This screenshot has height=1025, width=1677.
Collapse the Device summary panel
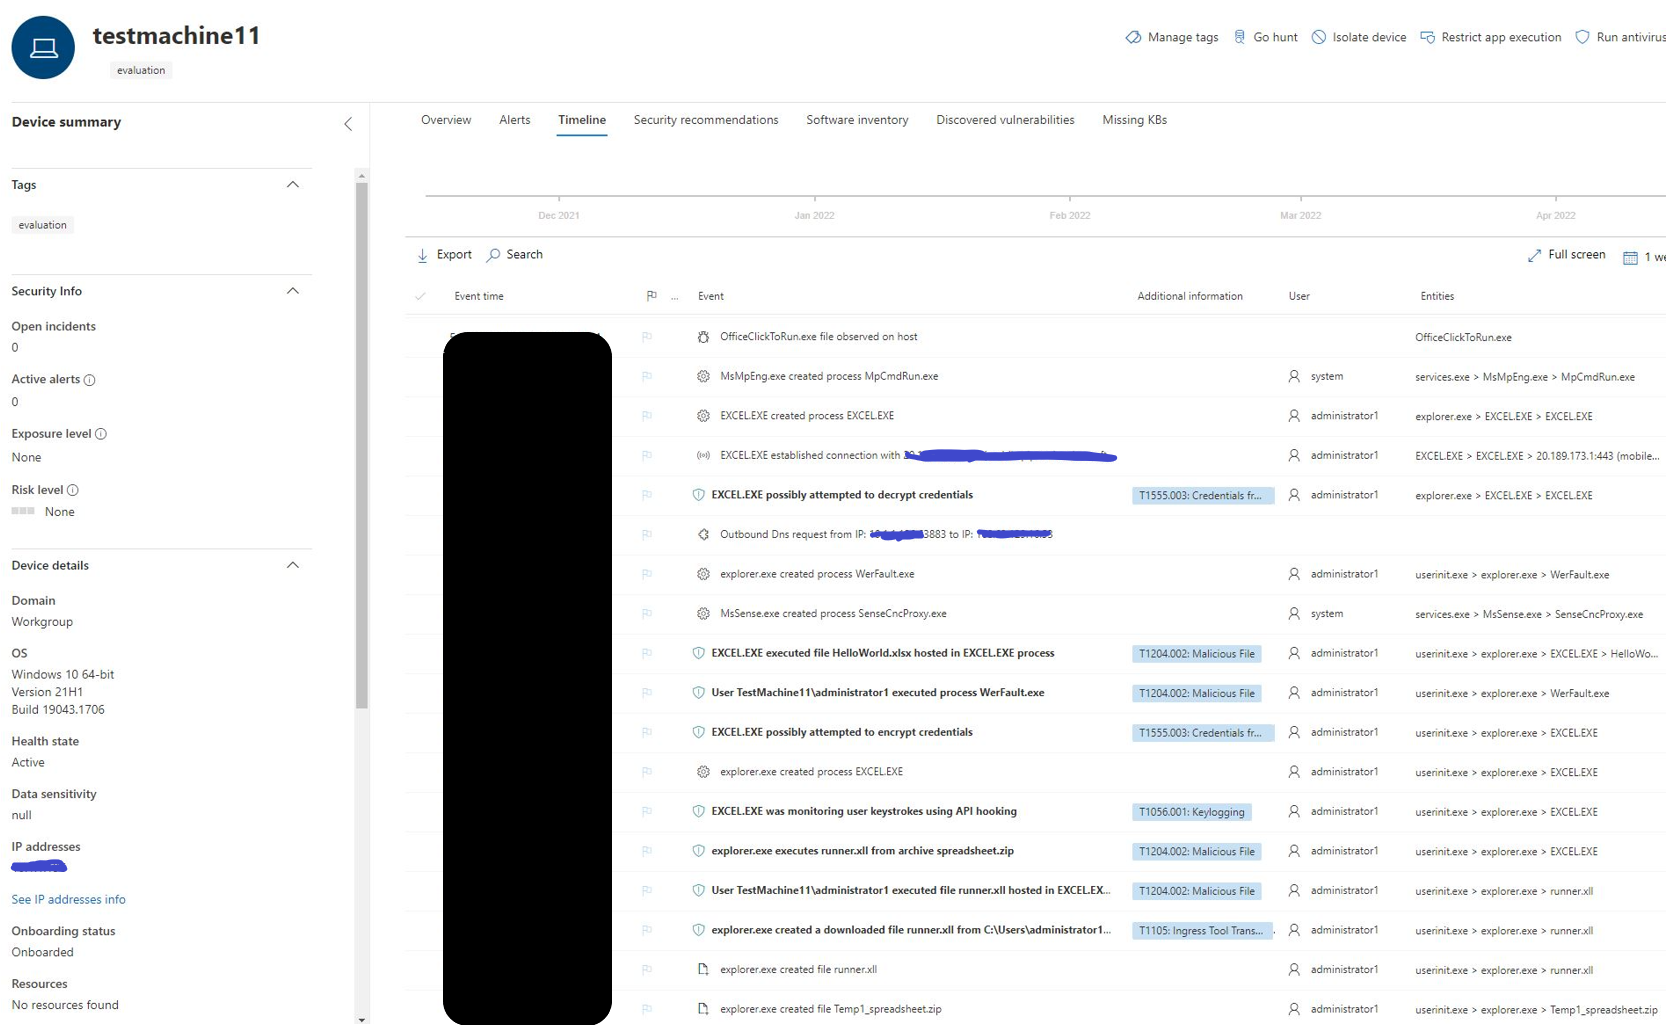point(348,124)
